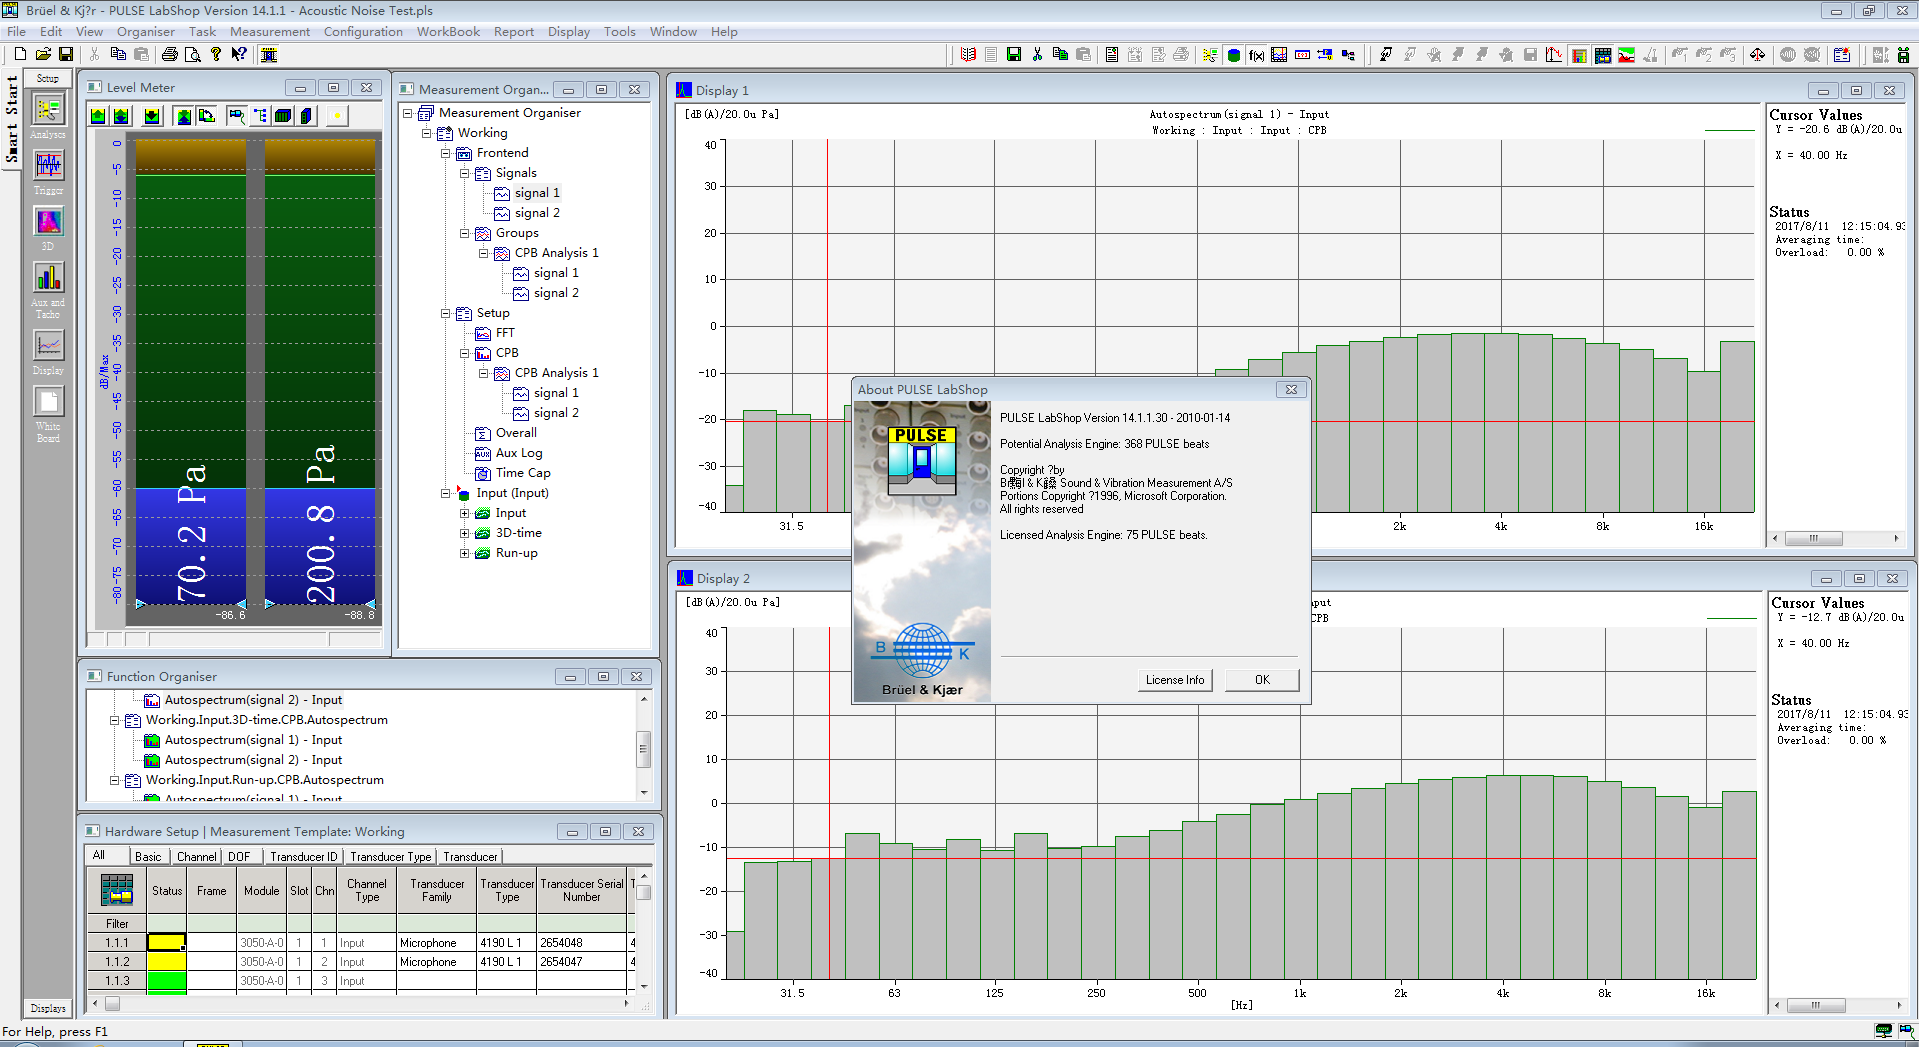Click the New document icon in toolbar
1919x1047 pixels.
point(20,54)
